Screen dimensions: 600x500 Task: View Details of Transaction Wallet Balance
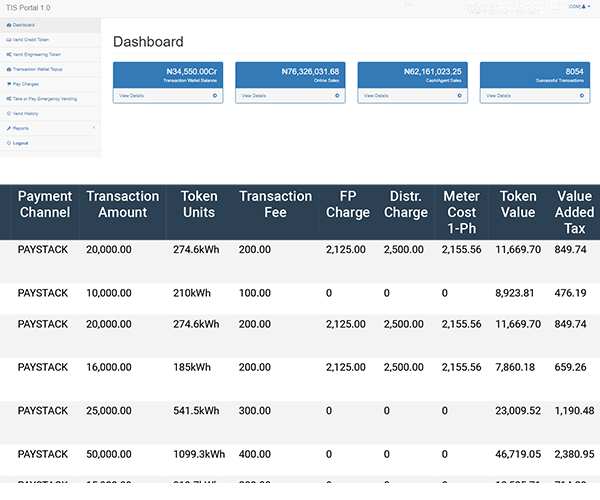click(131, 96)
